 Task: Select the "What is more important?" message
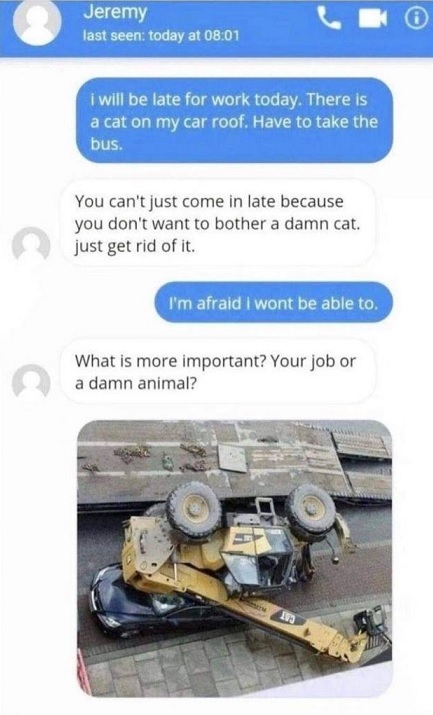[x=218, y=371]
